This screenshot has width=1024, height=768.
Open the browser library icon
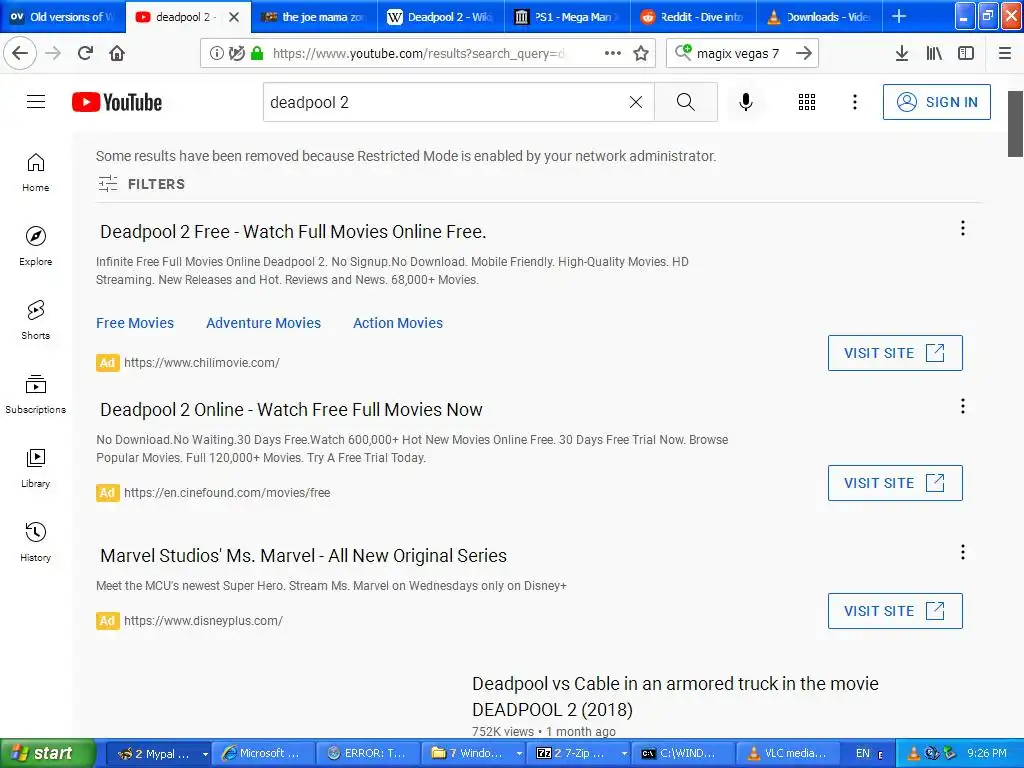click(x=934, y=53)
